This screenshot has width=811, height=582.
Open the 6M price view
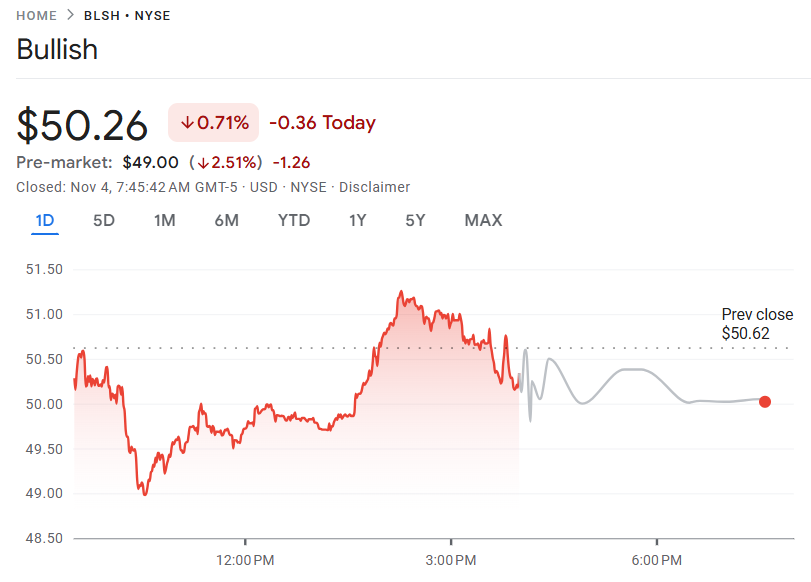point(227,220)
